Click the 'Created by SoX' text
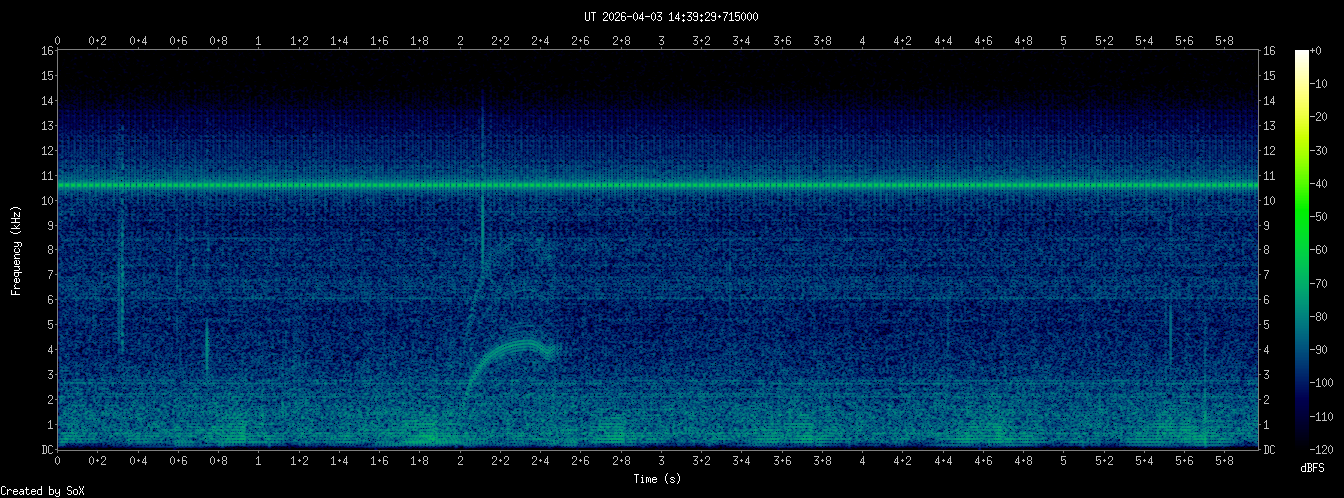 click(x=42, y=490)
